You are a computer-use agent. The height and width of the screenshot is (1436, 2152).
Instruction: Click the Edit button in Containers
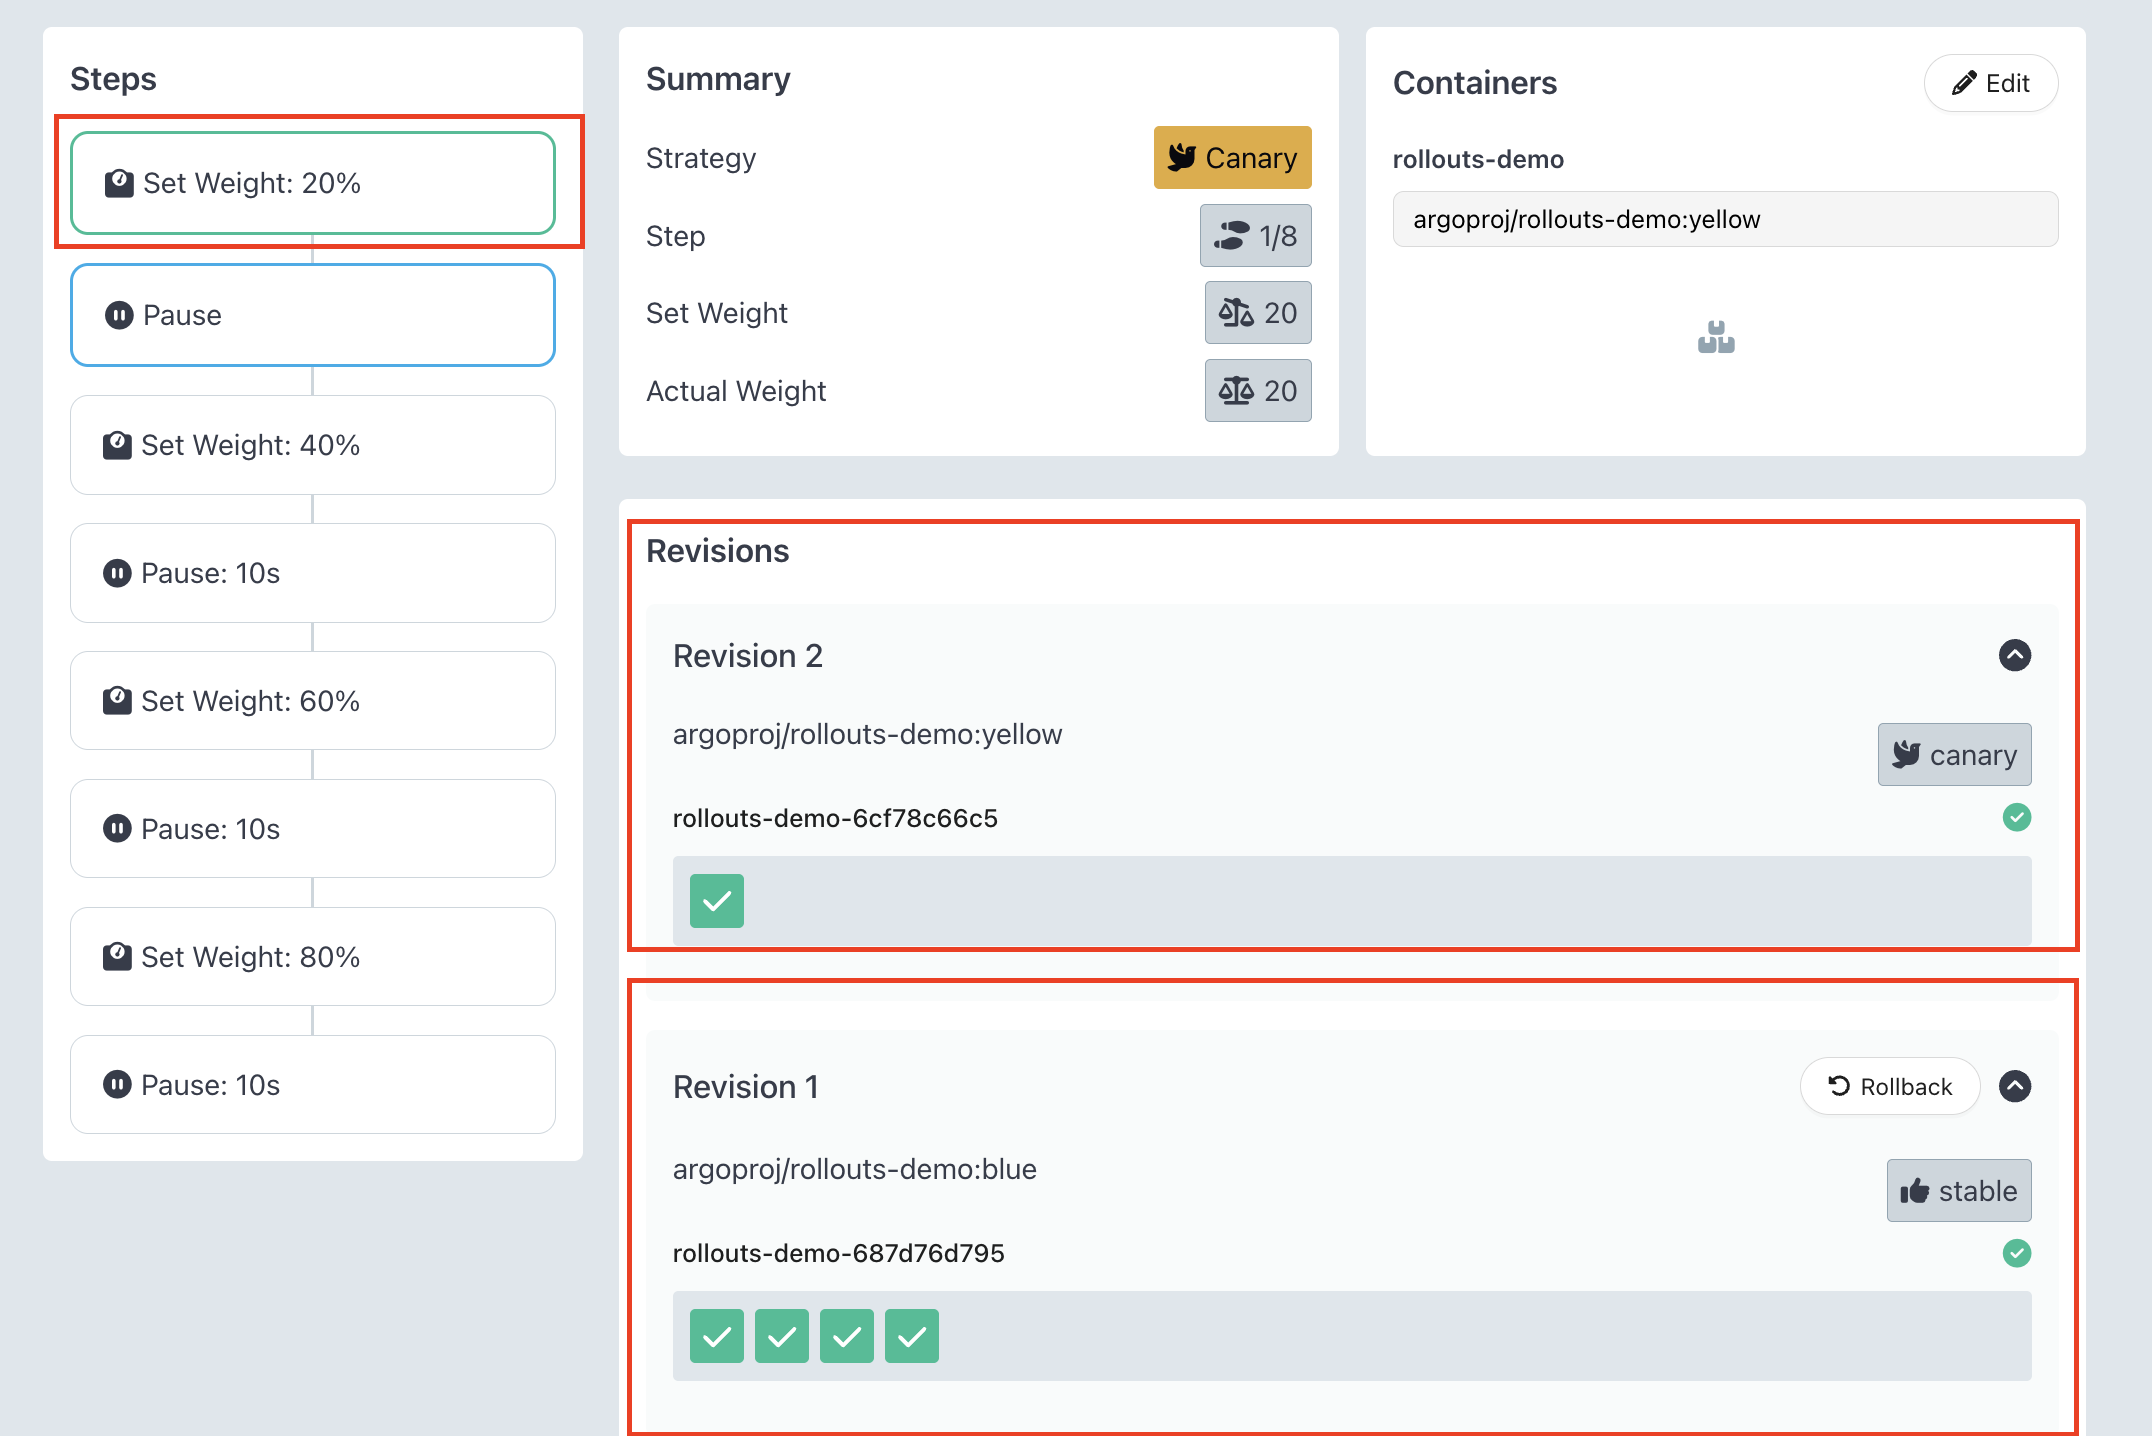pos(1990,83)
